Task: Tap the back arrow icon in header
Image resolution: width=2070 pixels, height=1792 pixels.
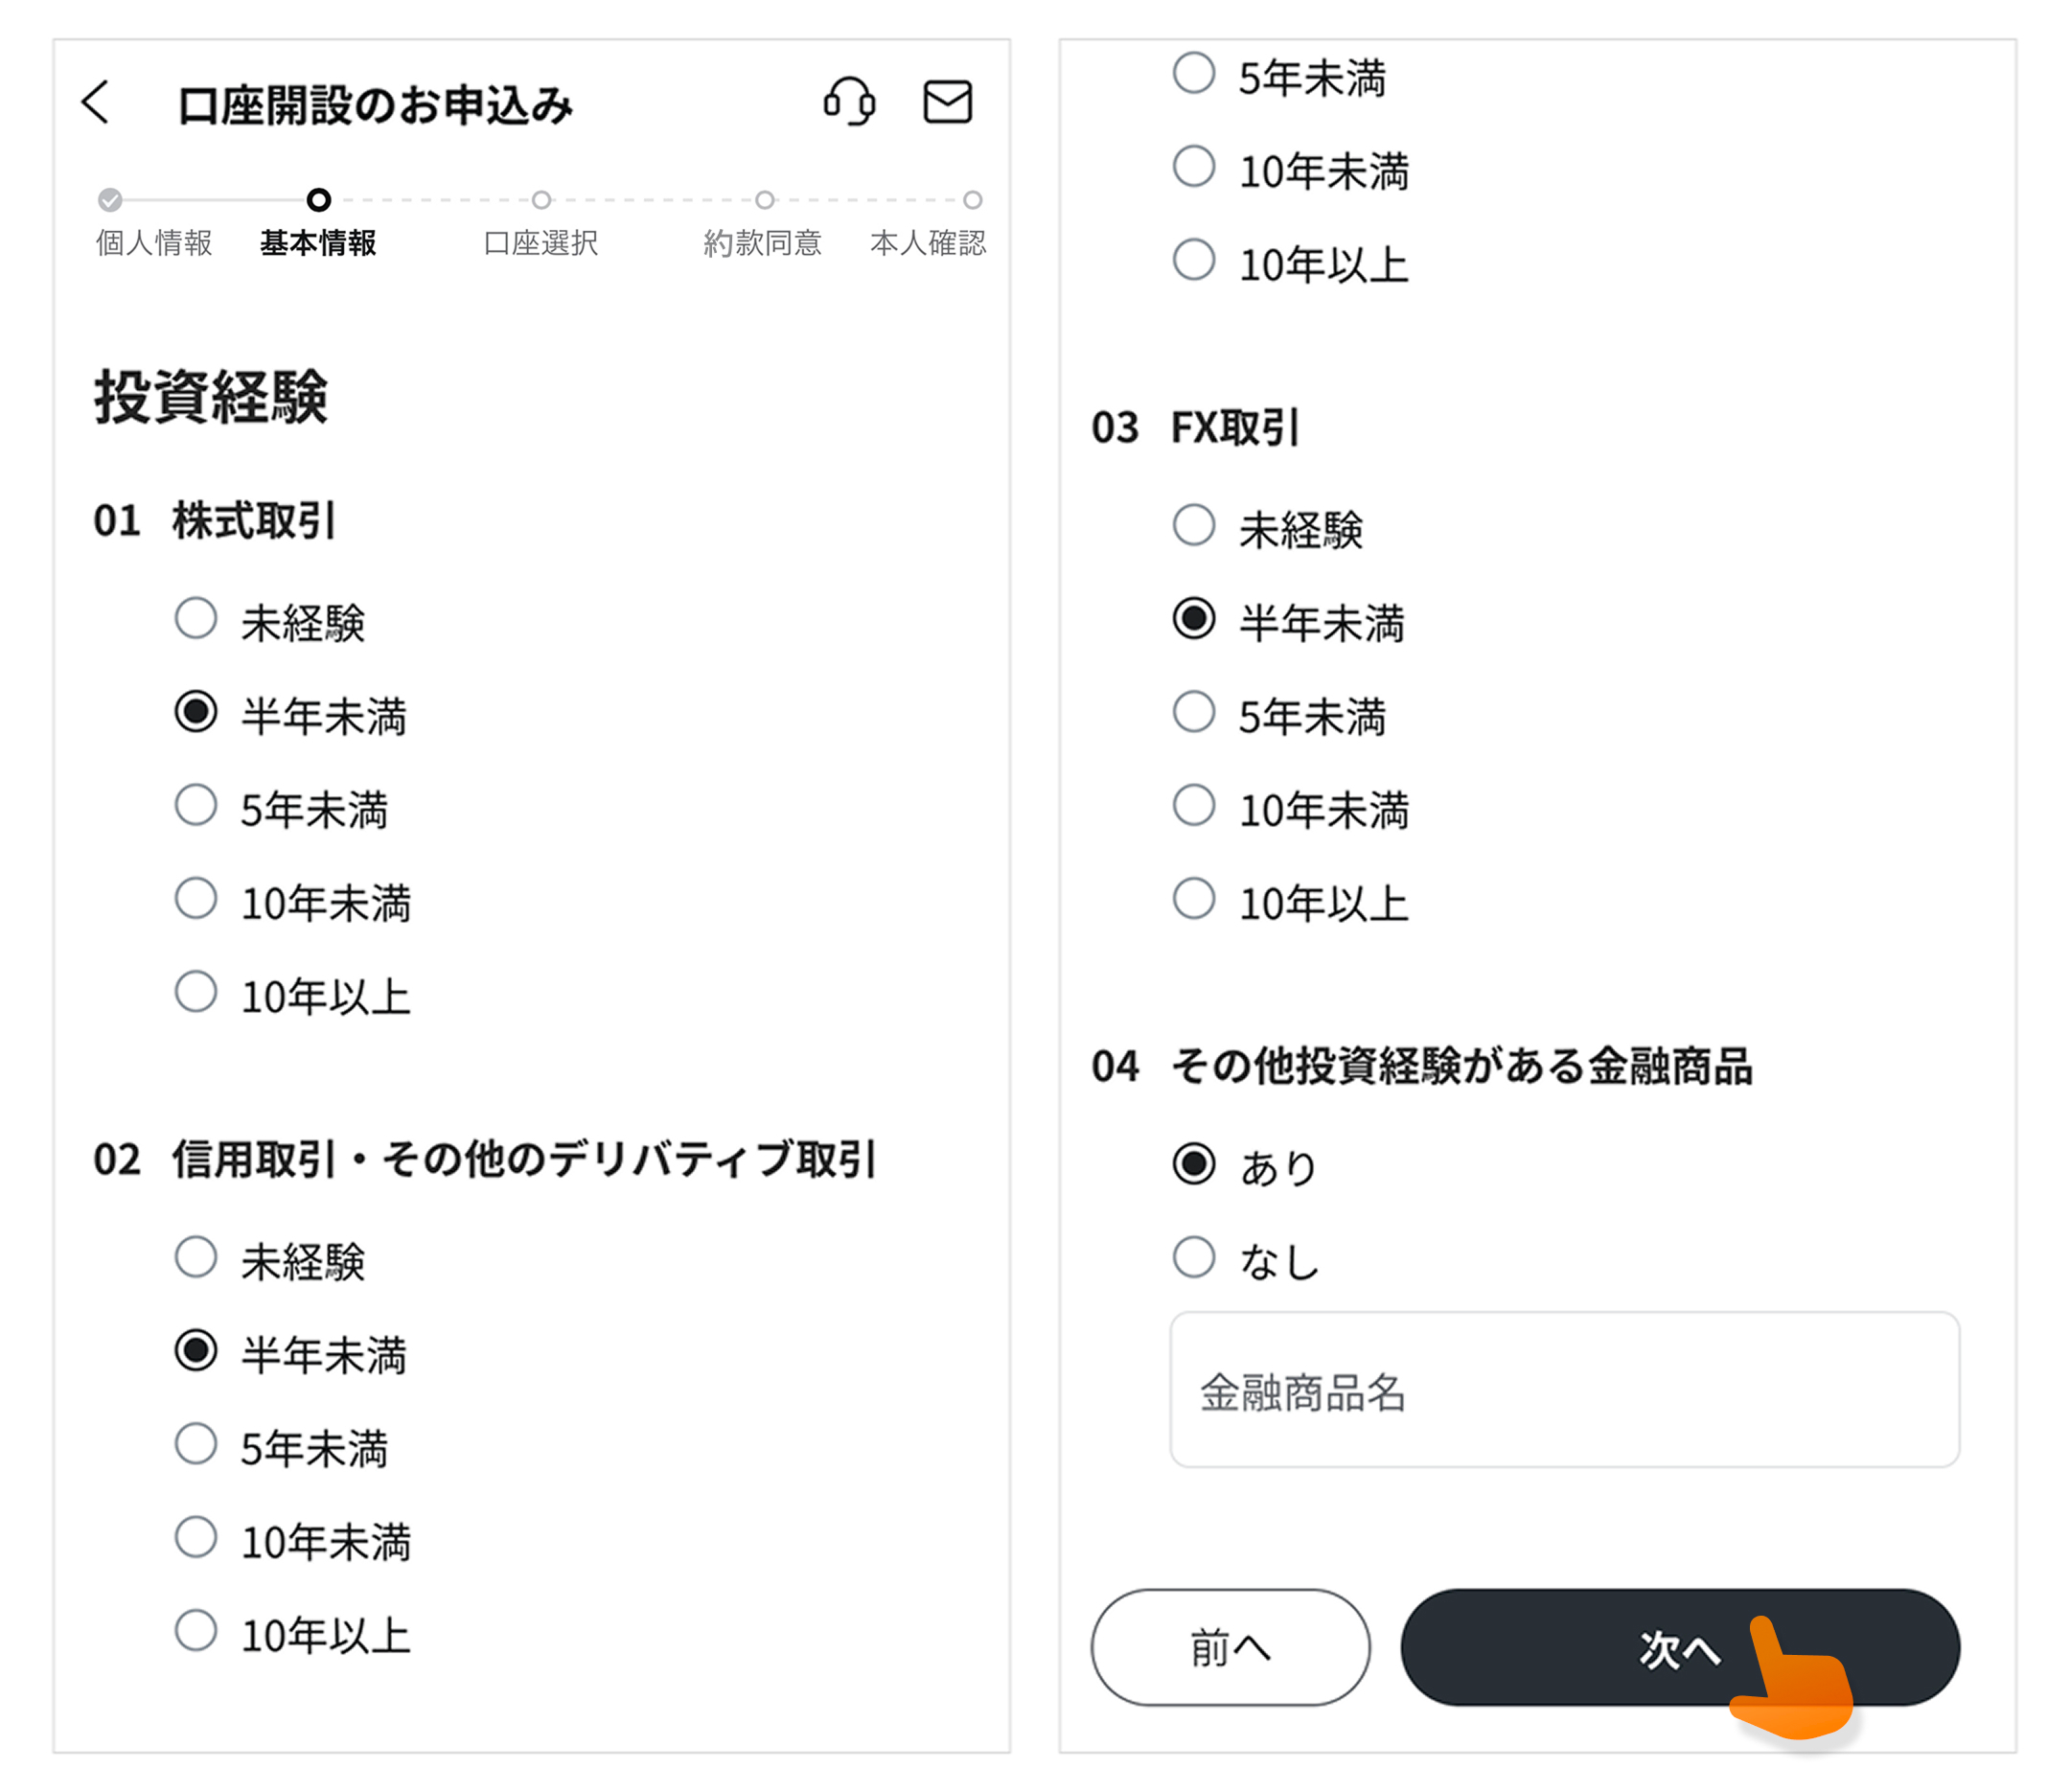Action: pos(95,102)
